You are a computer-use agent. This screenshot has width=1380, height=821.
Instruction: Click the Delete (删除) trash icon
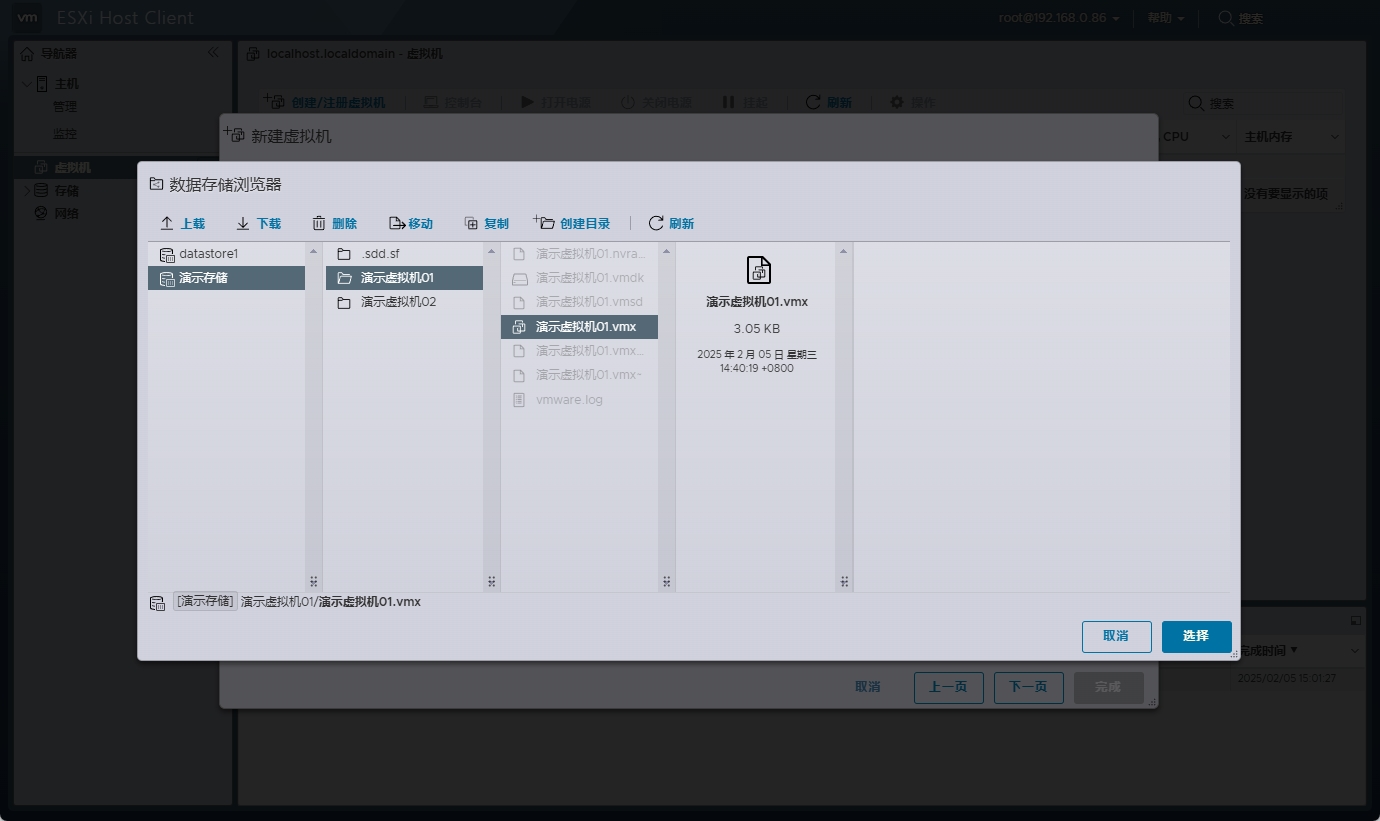(319, 224)
